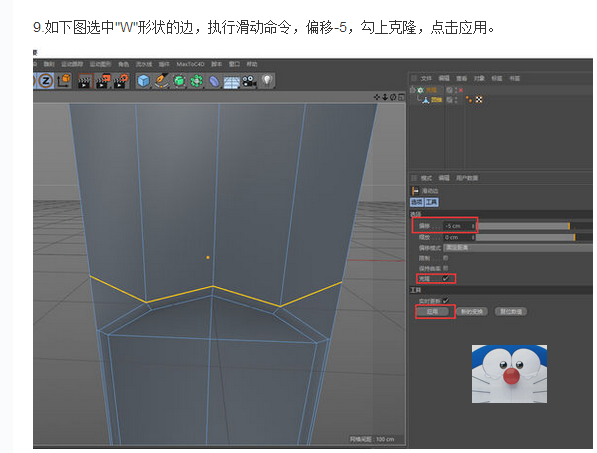
Task: Toggle the Z axis lock icon
Action: (46, 81)
